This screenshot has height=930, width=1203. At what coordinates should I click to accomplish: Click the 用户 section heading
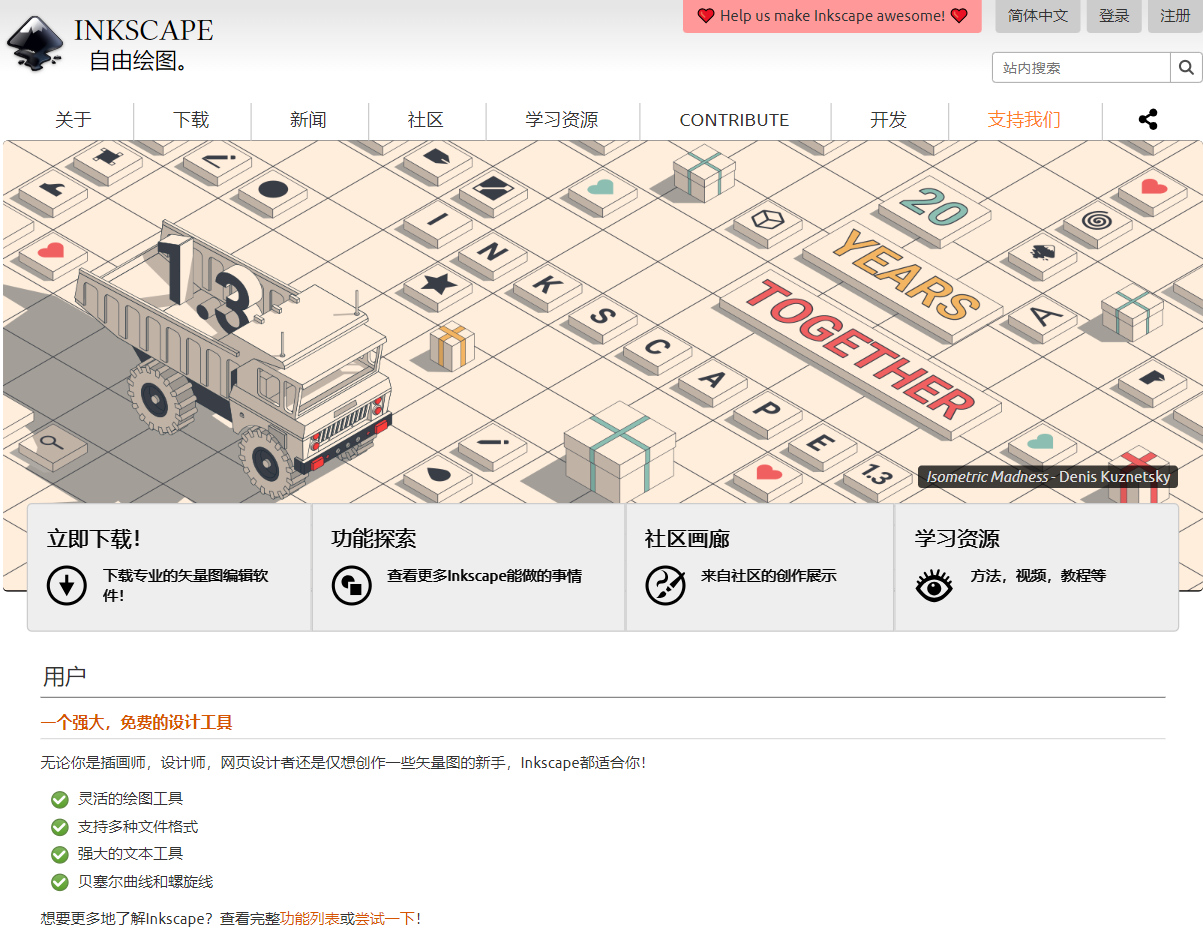[64, 677]
